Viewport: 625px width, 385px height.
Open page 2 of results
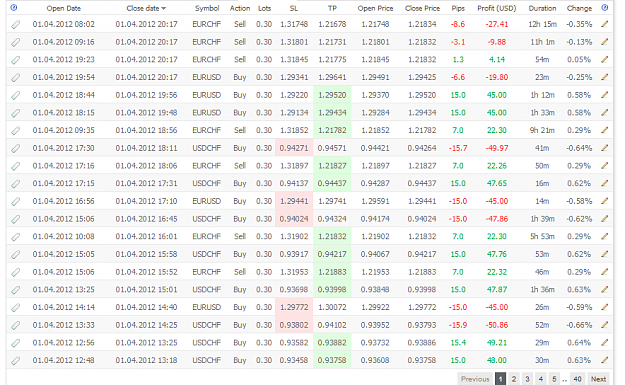click(x=514, y=379)
